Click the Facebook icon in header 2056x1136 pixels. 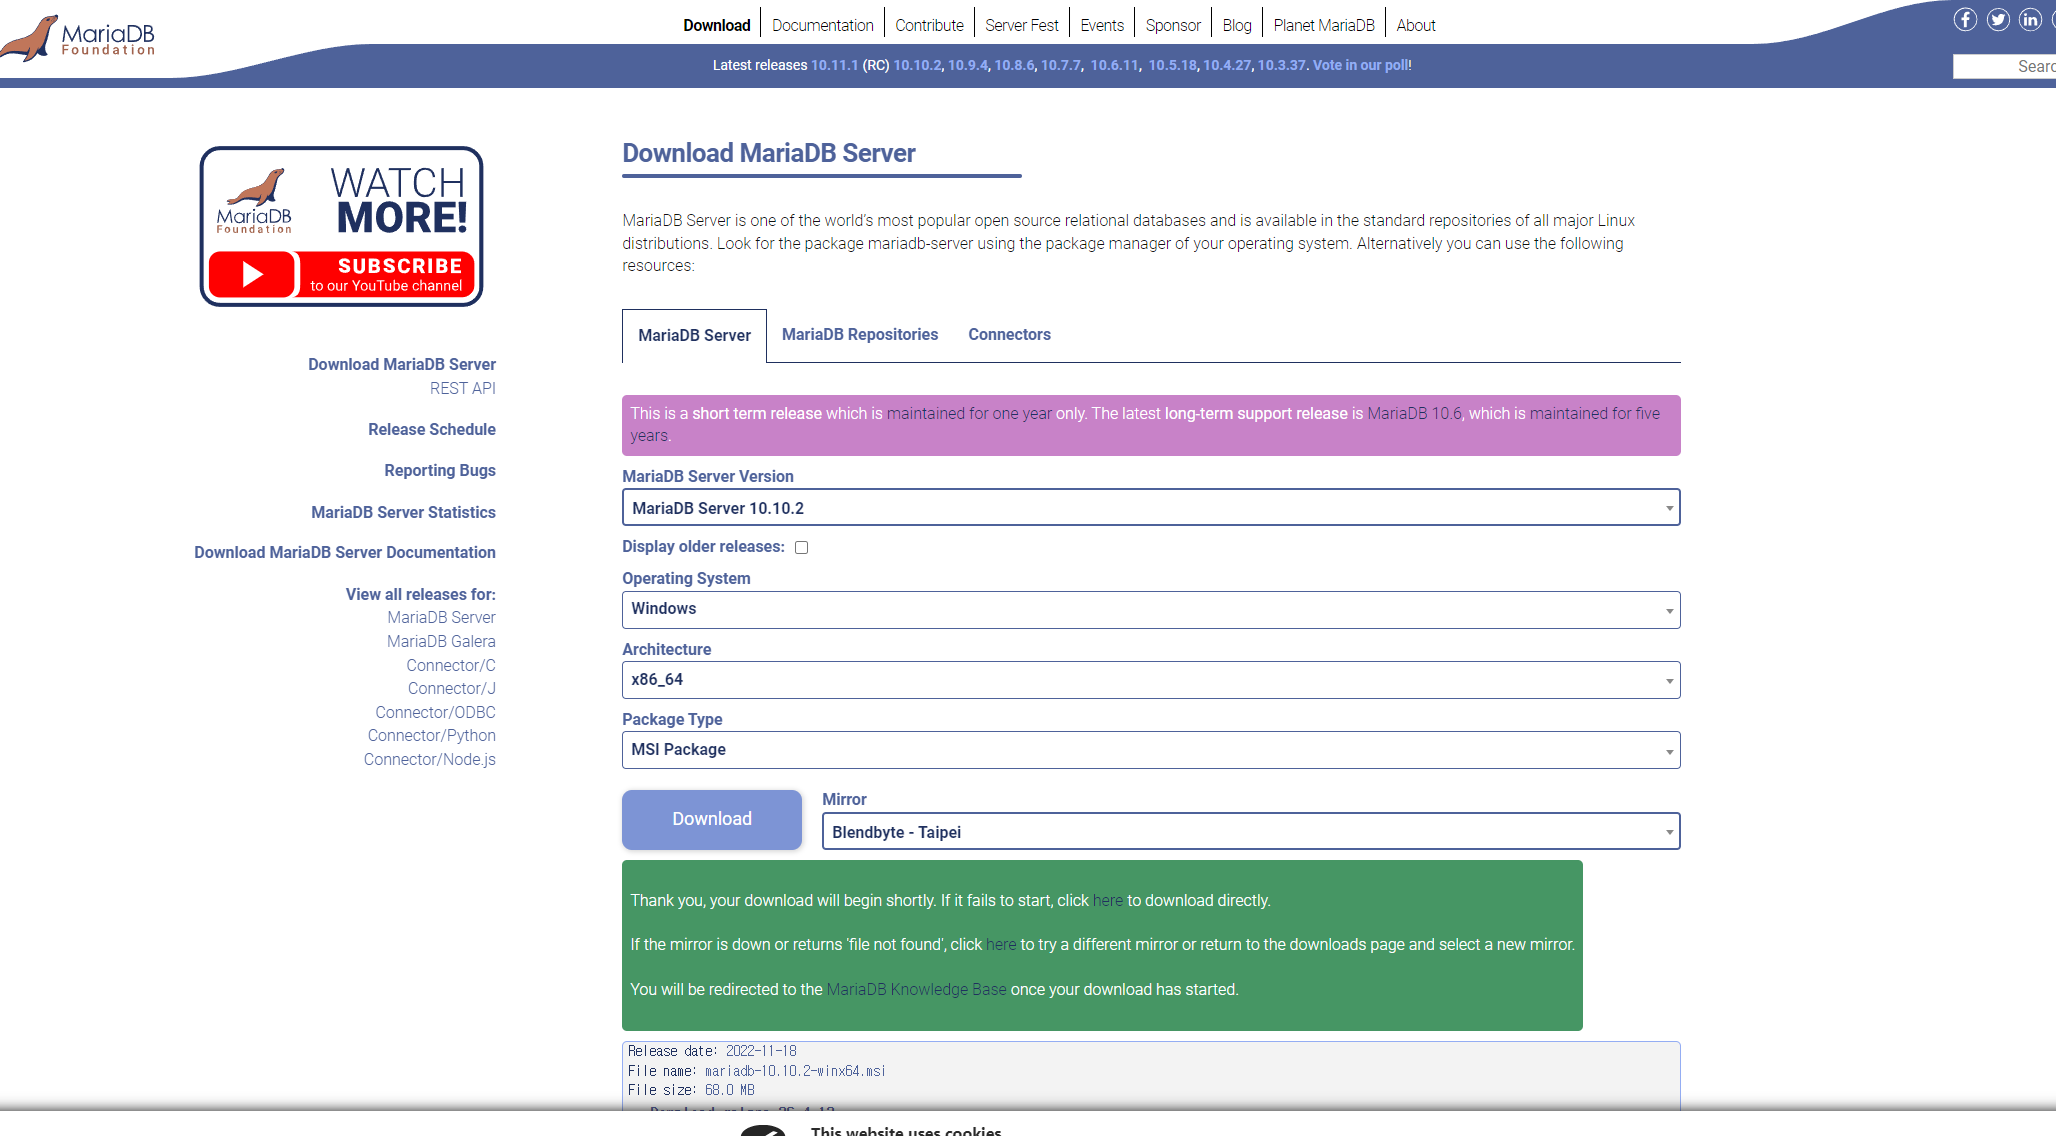coord(1965,20)
